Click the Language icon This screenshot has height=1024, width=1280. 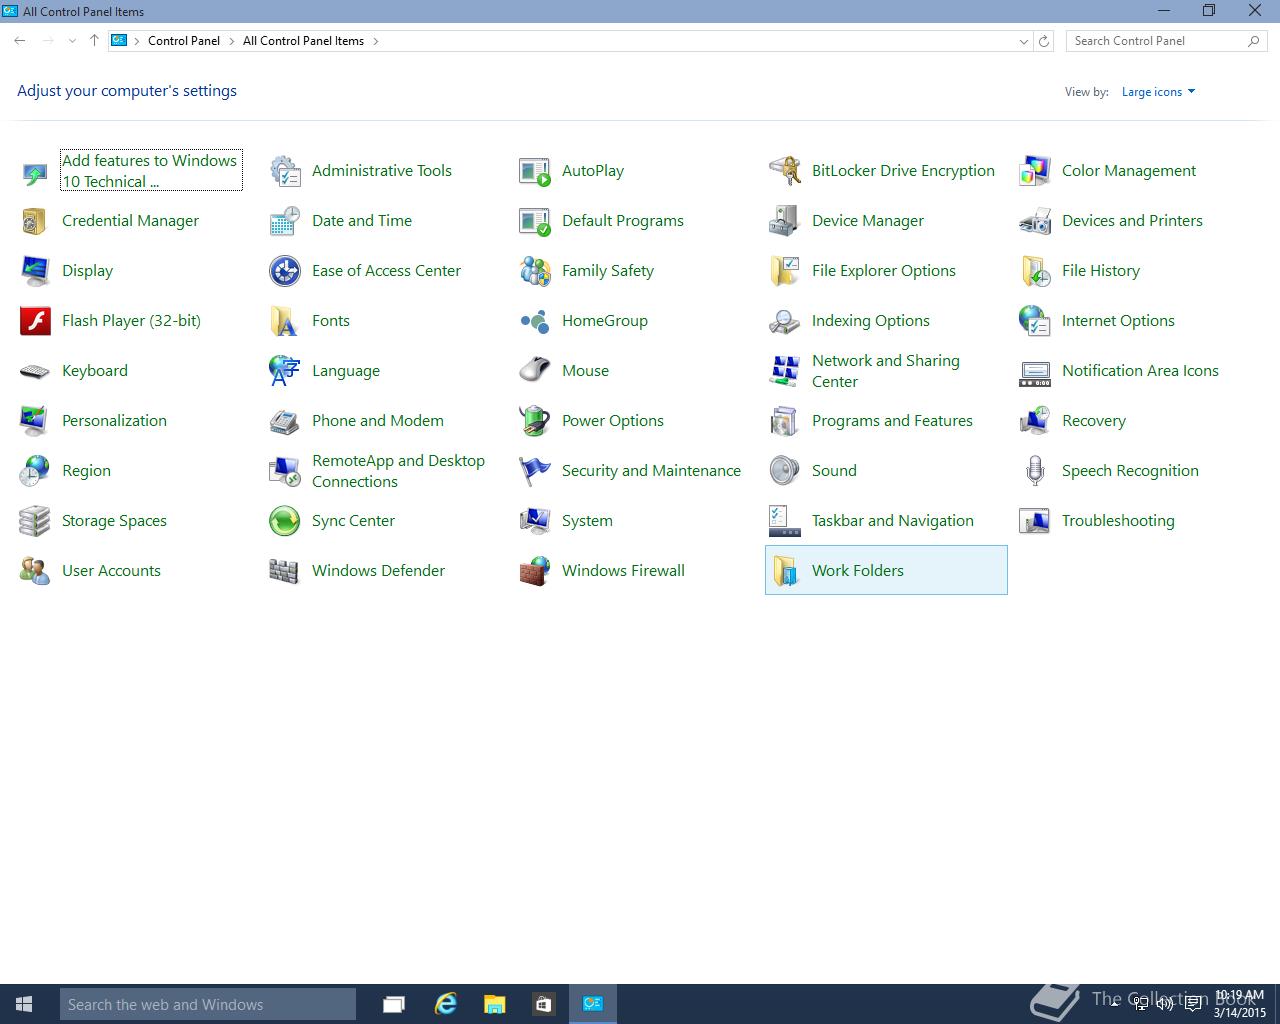285,371
